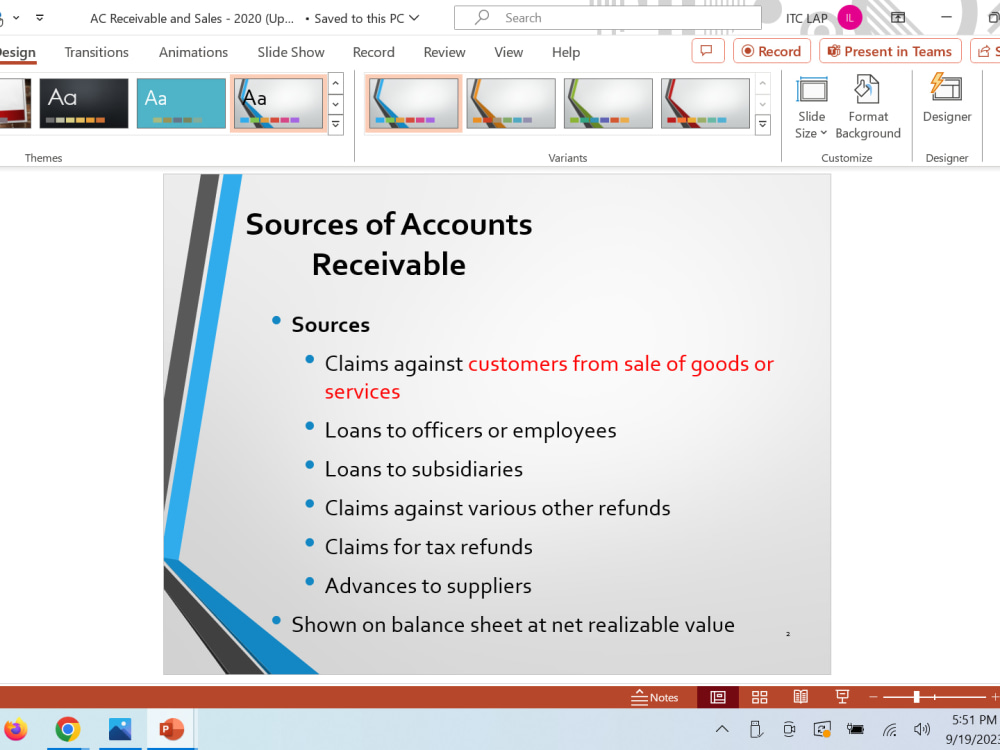Switch to Normal view icon
This screenshot has height=750, width=1000.
pos(718,697)
